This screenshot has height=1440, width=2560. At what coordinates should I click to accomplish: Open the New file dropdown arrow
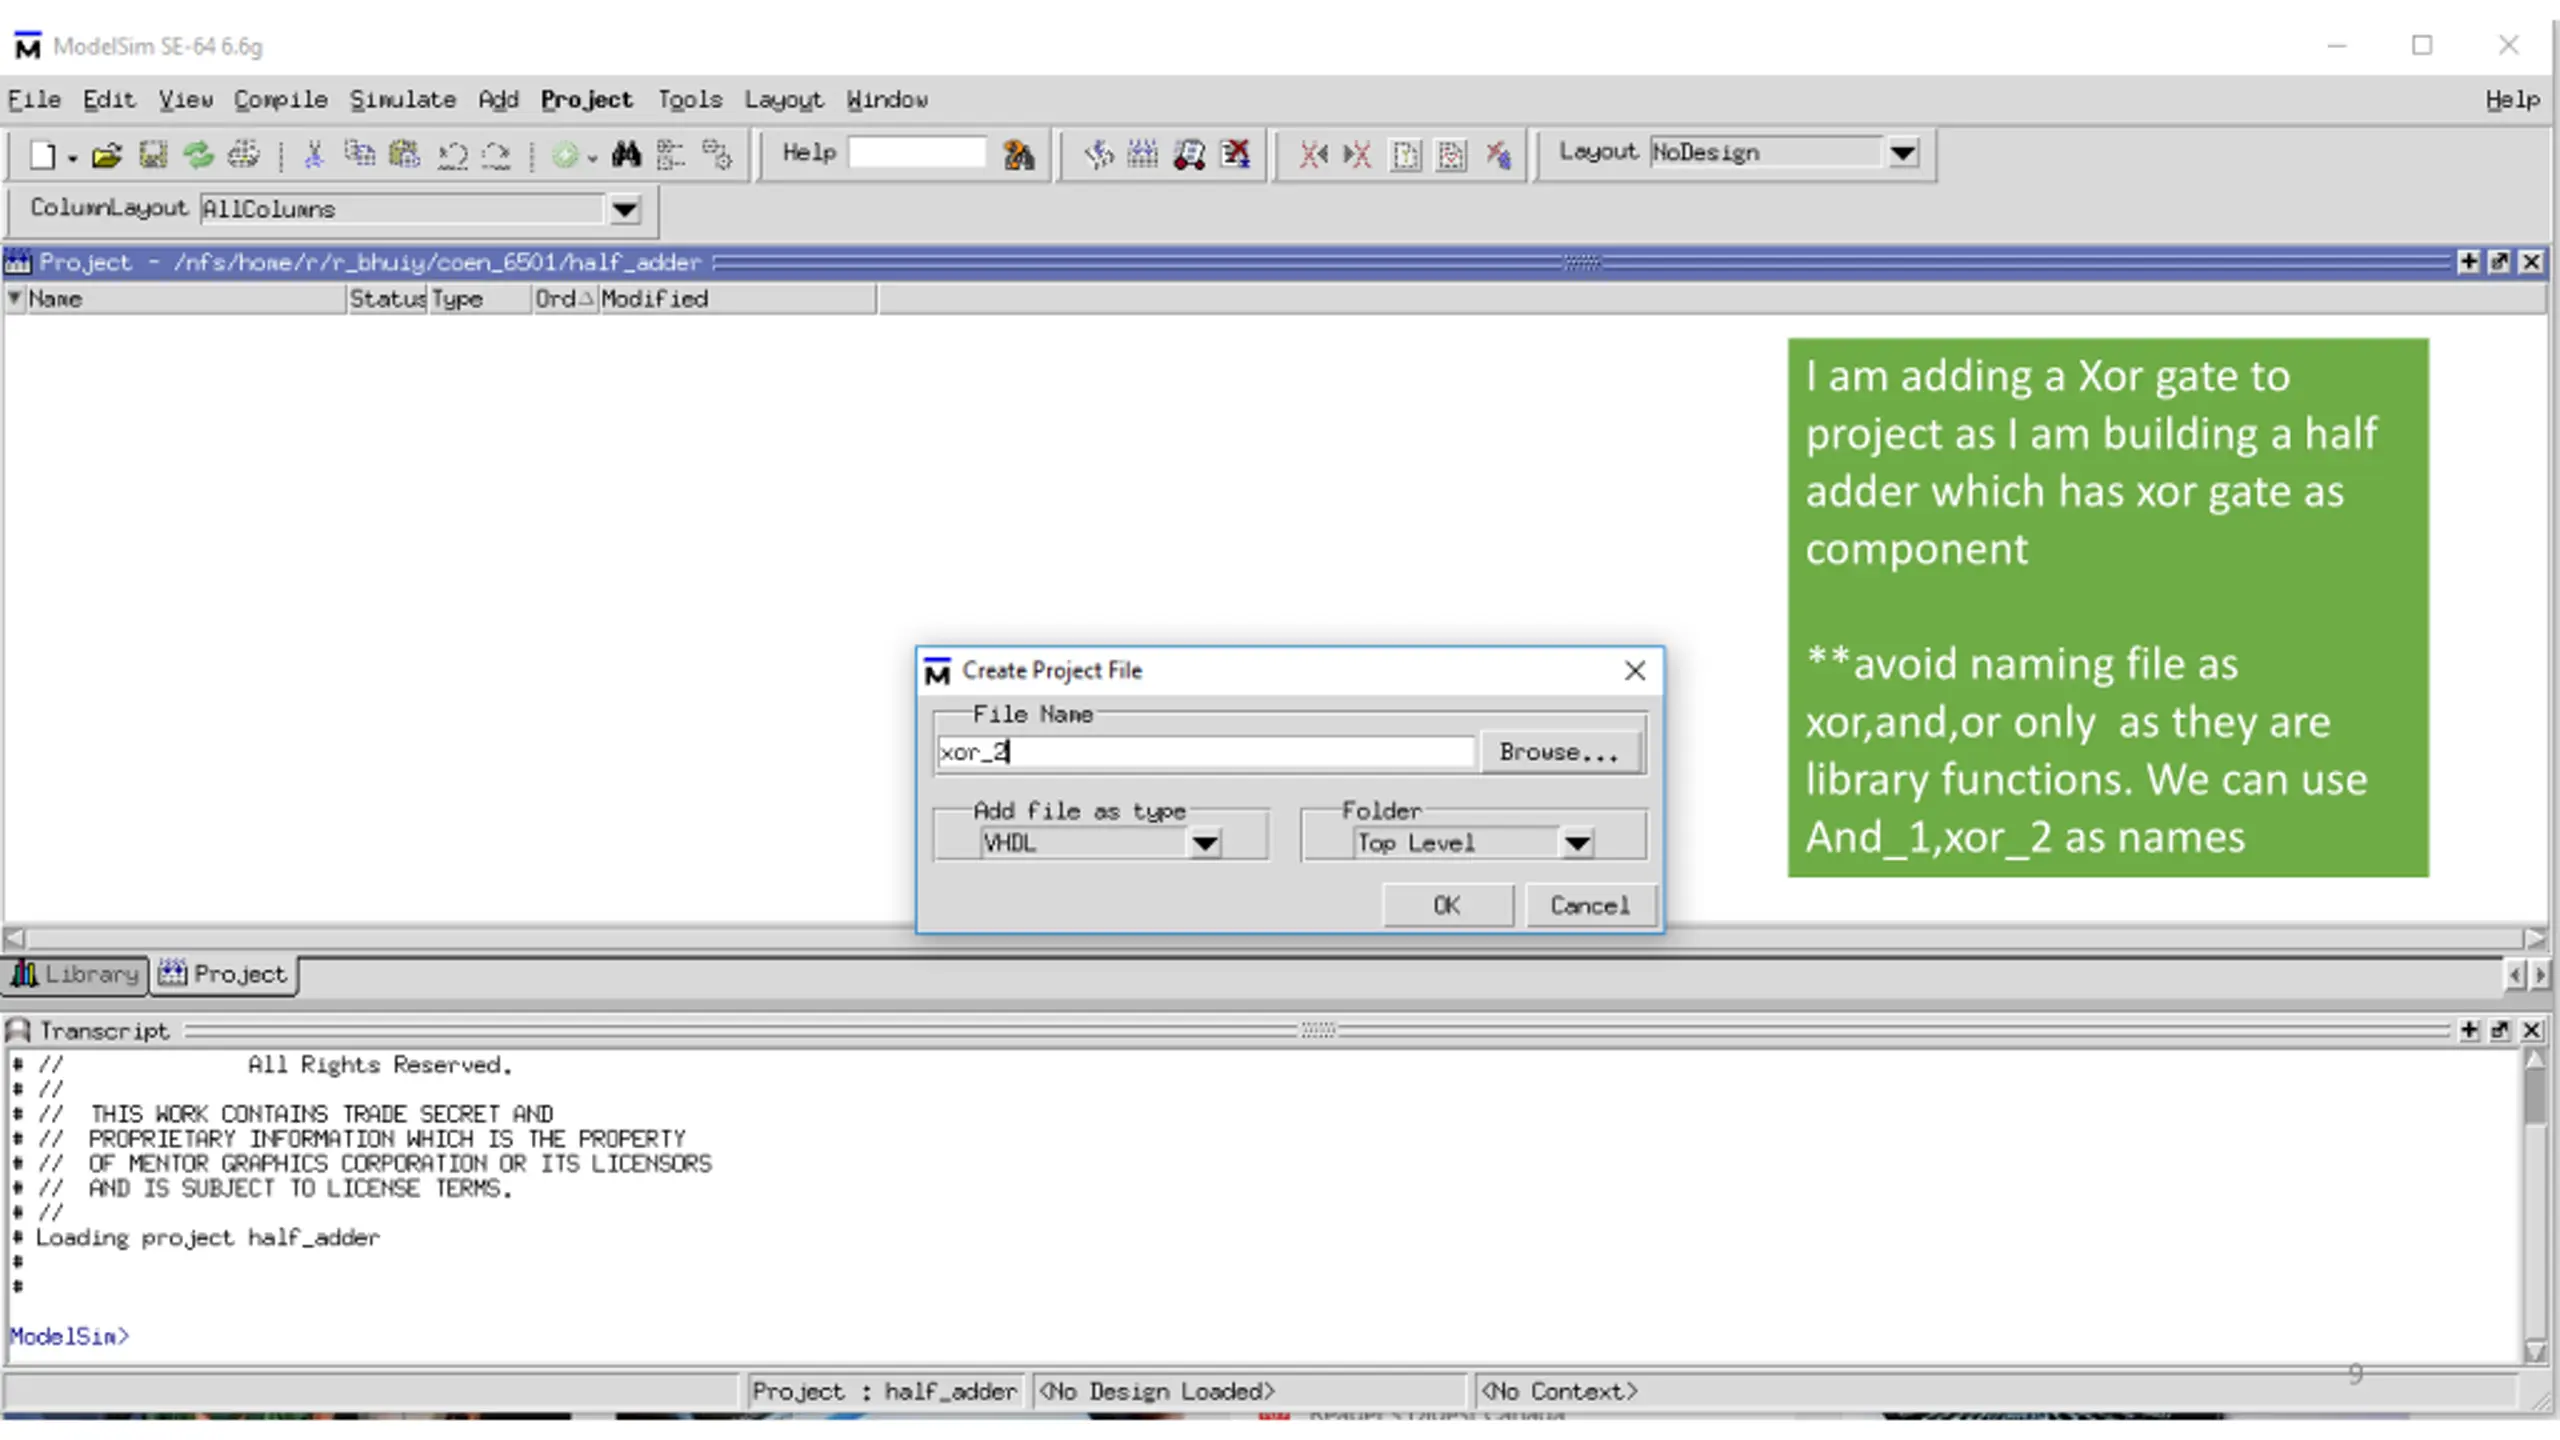click(x=72, y=158)
